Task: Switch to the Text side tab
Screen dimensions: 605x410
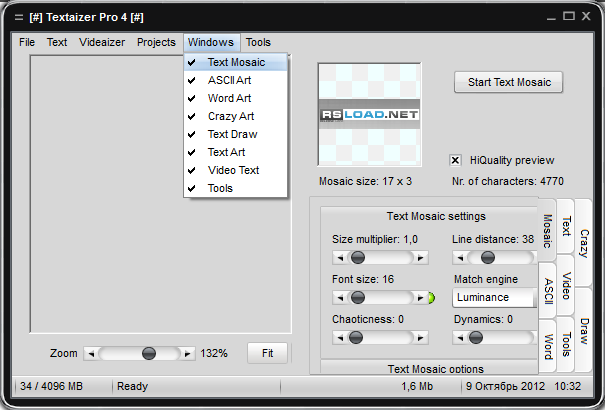Action: point(566,226)
